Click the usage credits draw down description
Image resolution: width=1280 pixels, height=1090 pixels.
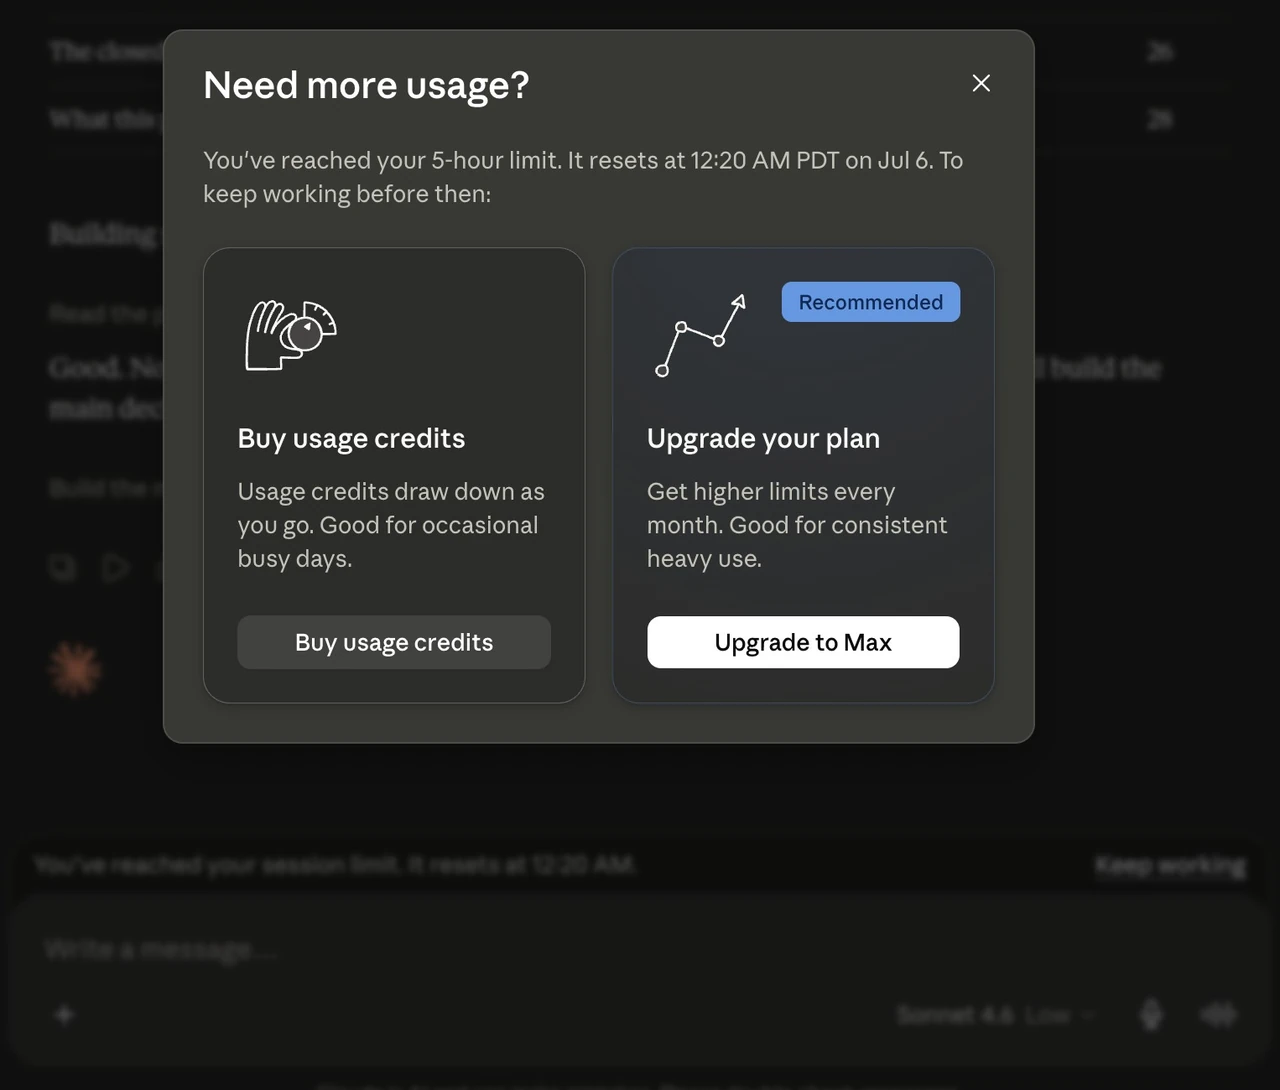[391, 525]
